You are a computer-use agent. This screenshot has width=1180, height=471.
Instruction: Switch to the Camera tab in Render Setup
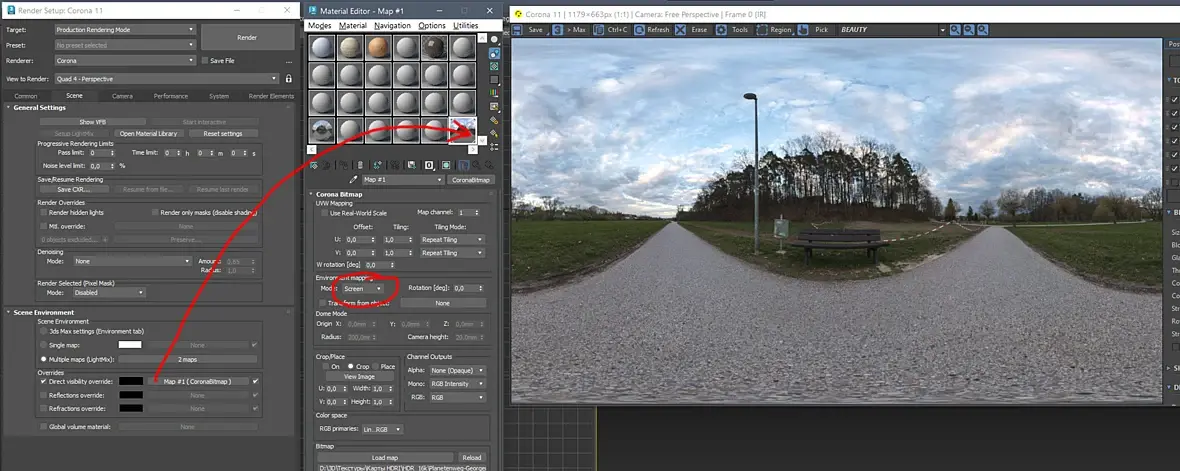click(x=122, y=96)
